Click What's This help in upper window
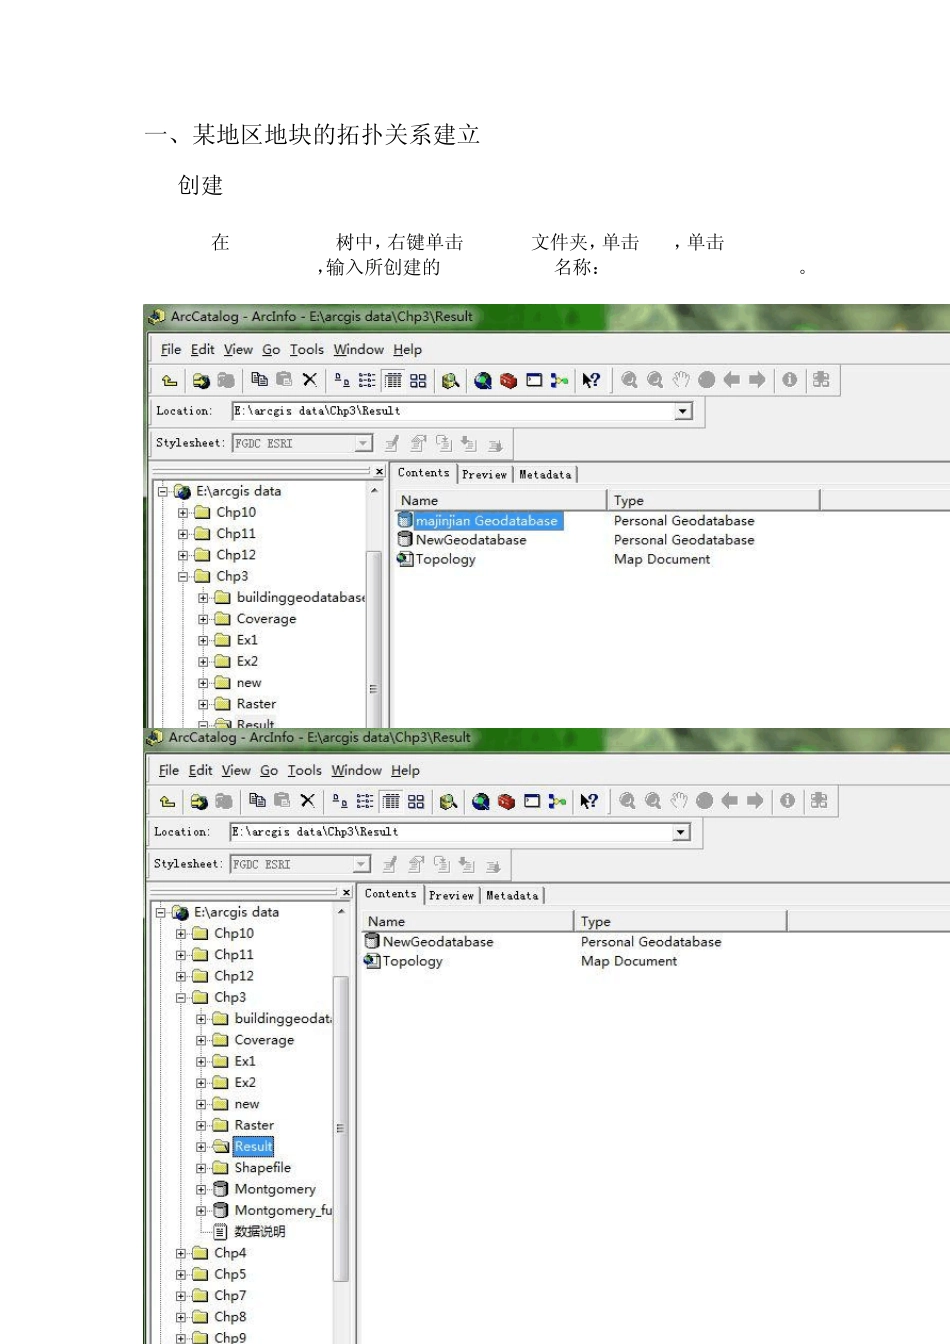 pyautogui.click(x=591, y=380)
